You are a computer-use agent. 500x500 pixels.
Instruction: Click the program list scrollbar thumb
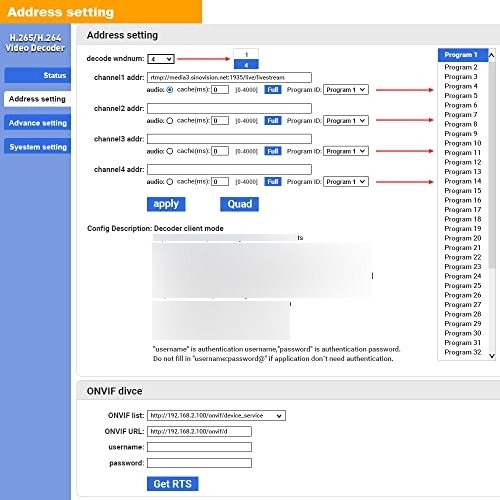[x=492, y=165]
